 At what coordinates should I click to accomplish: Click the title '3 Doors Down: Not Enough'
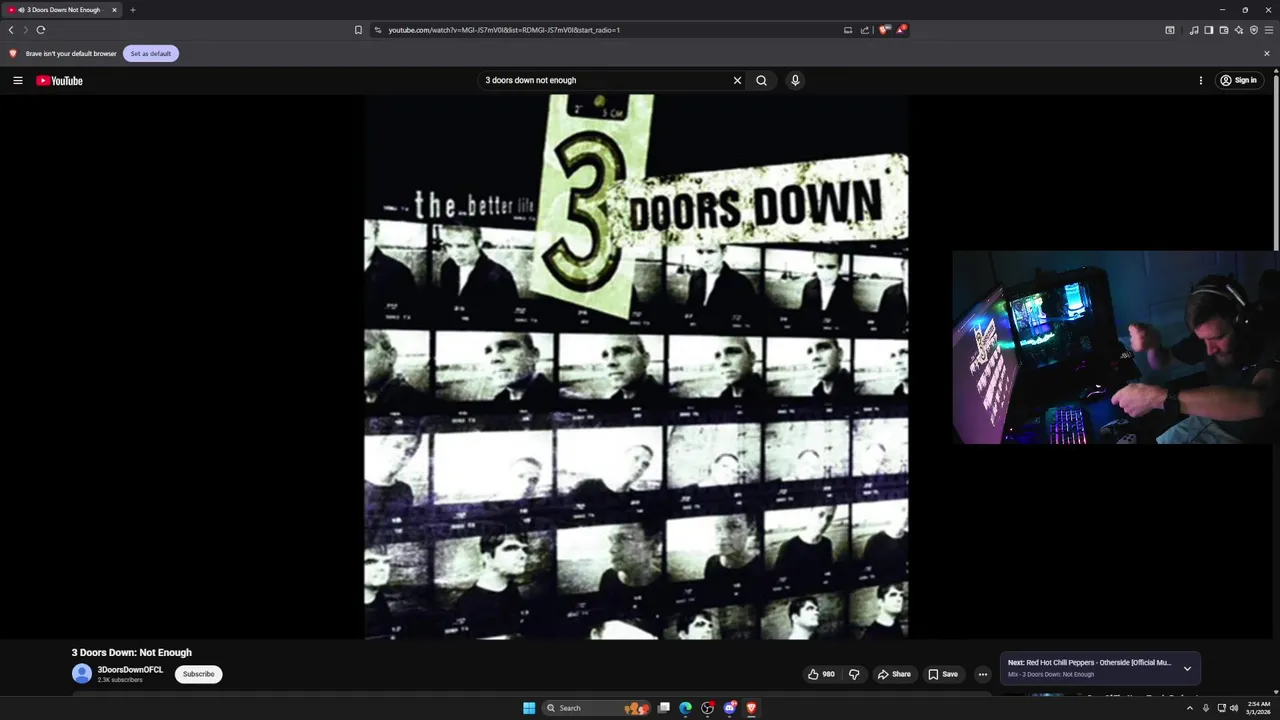[131, 652]
